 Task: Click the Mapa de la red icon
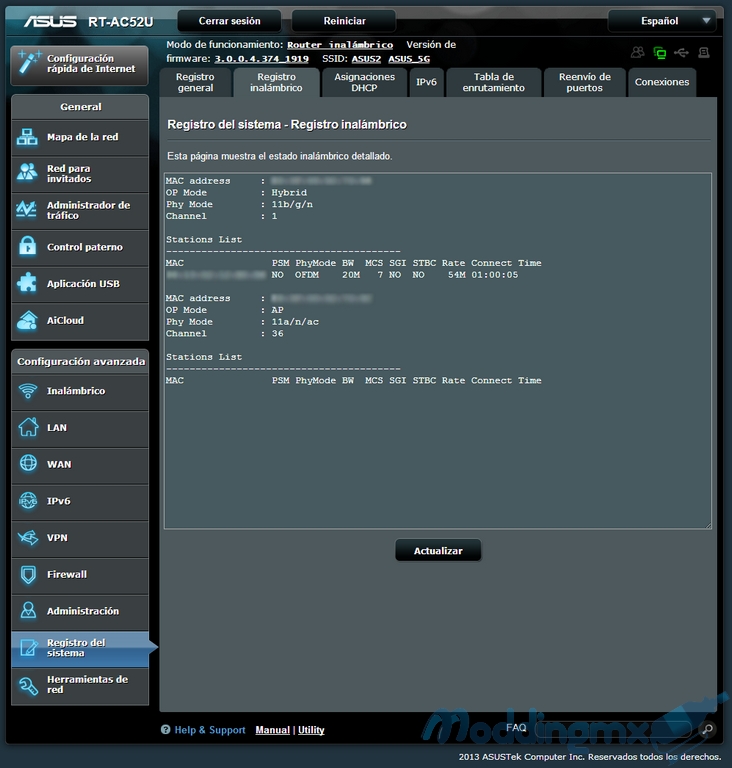tap(27, 137)
